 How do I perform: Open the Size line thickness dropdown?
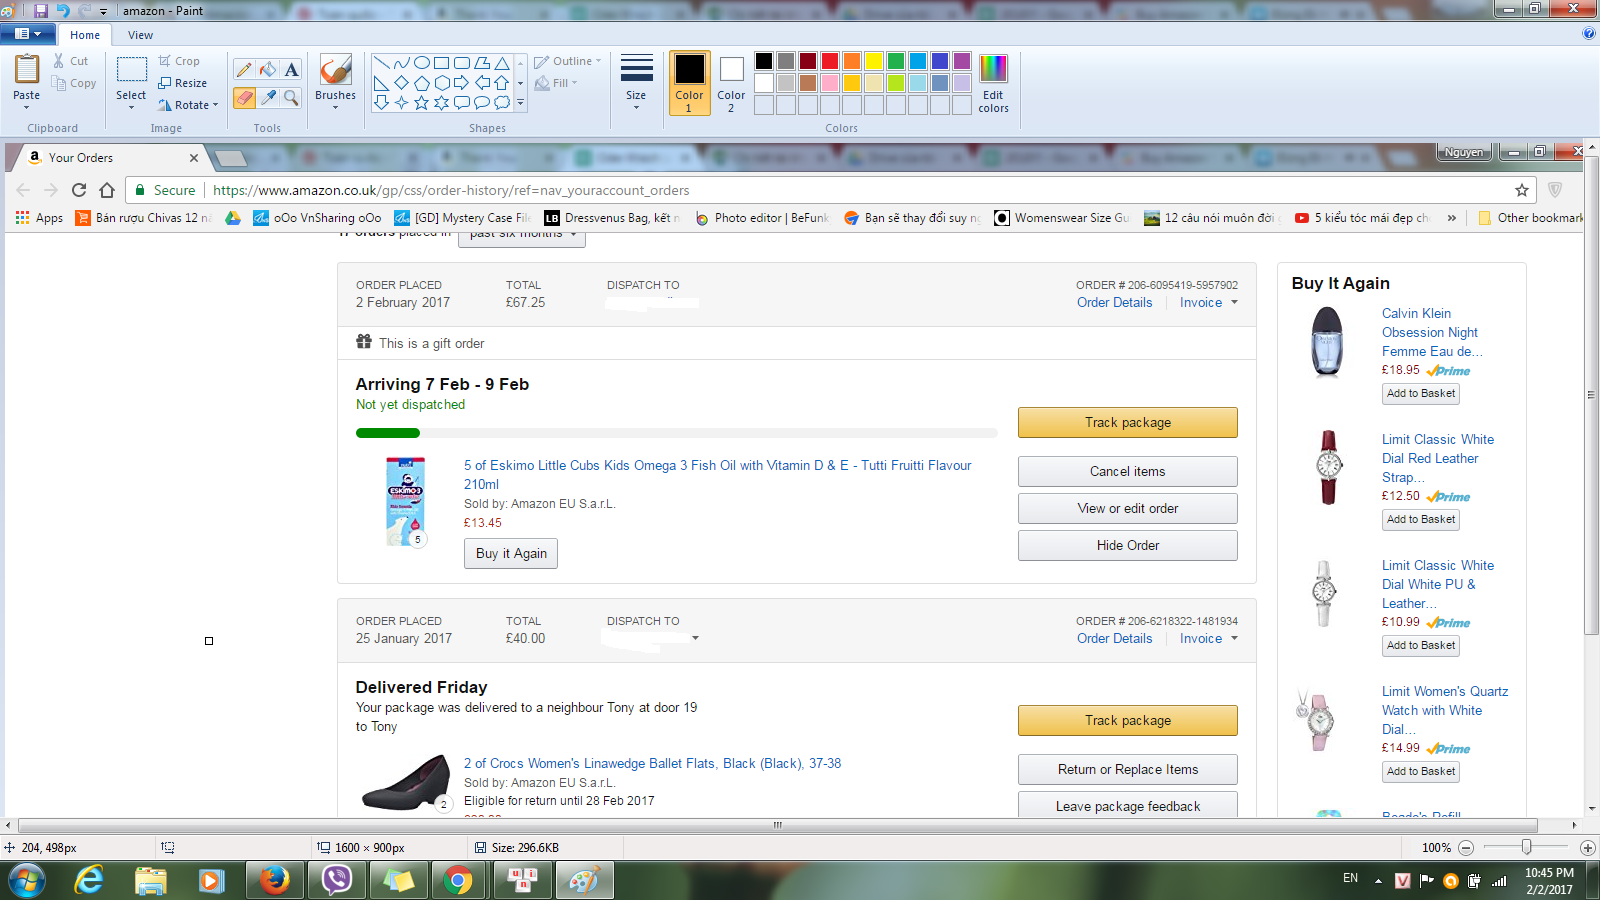point(636,82)
